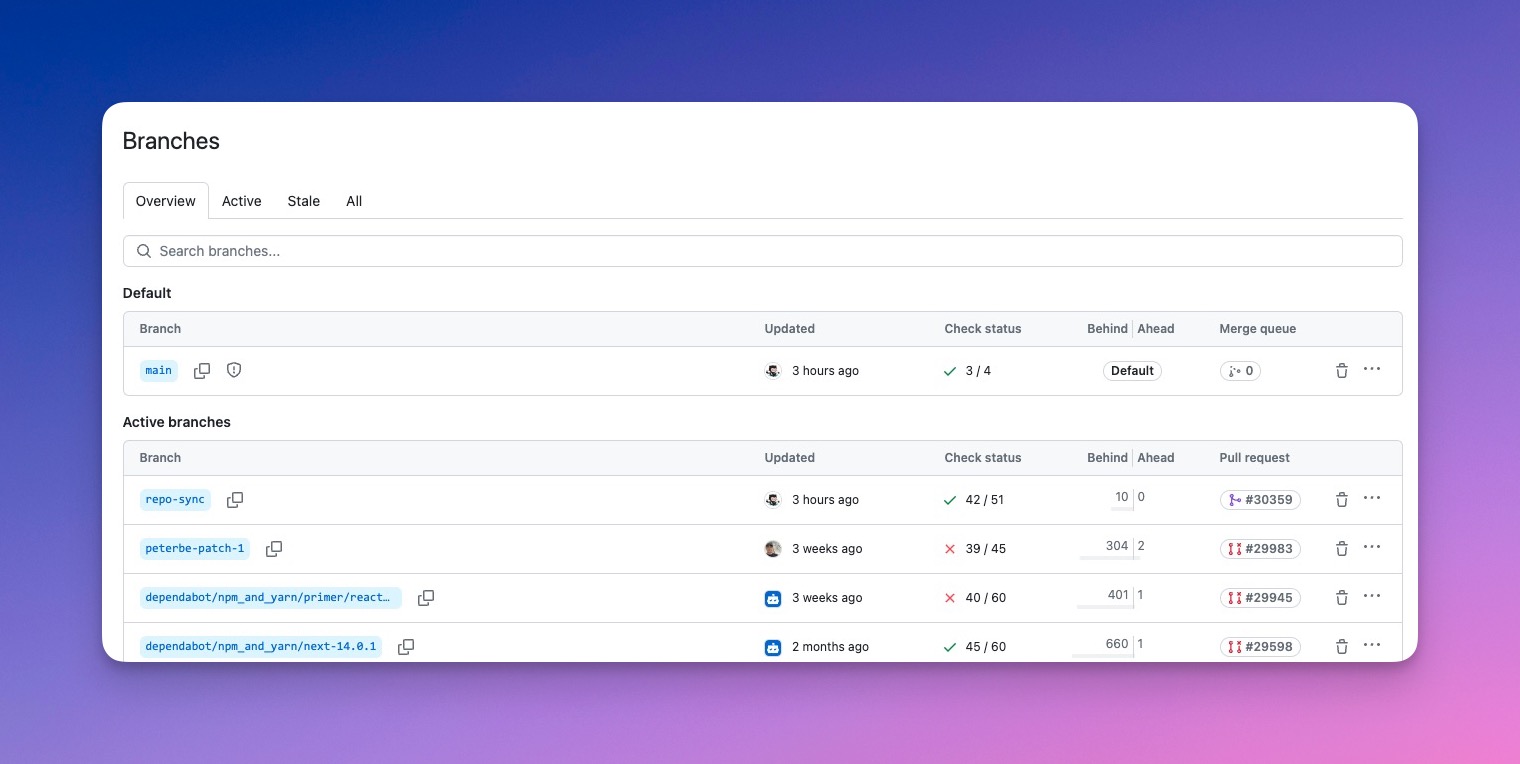The height and width of the screenshot is (764, 1520).
Task: Delete the repo-sync branch
Action: [1341, 499]
